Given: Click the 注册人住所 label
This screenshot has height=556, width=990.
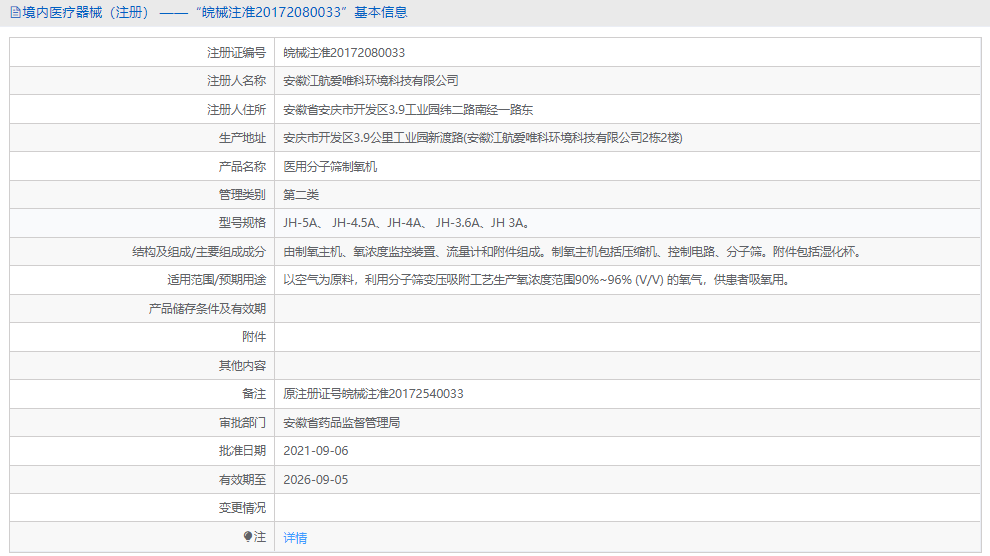Looking at the screenshot, I should point(236,110).
